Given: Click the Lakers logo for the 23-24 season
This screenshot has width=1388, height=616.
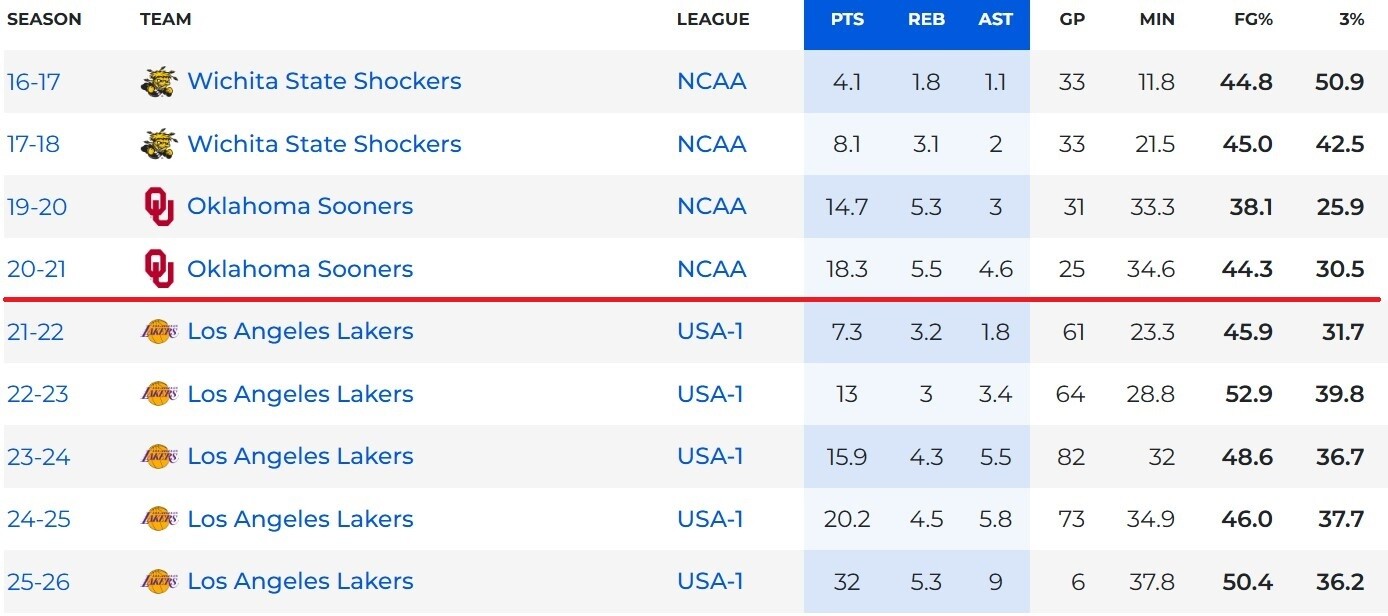Looking at the screenshot, I should point(159,456).
